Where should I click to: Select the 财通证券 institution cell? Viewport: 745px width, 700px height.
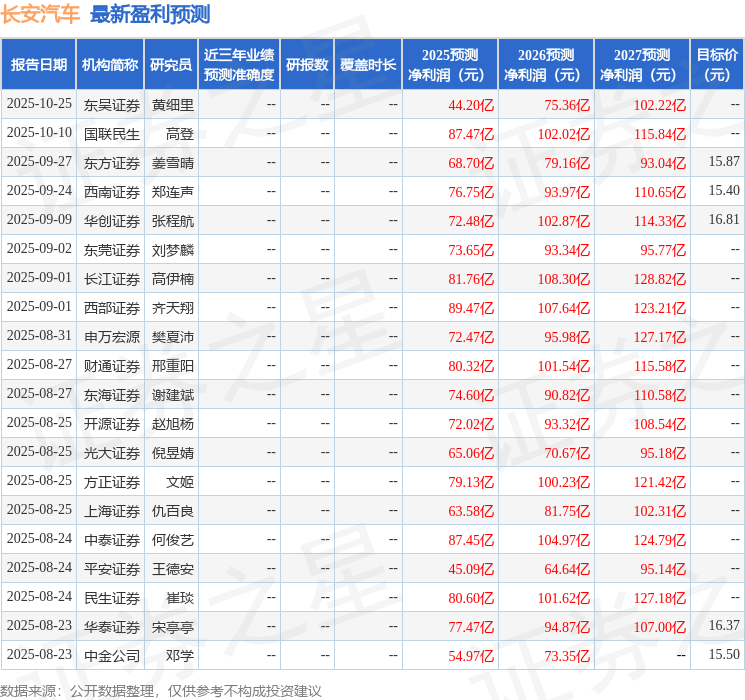pyautogui.click(x=112, y=366)
